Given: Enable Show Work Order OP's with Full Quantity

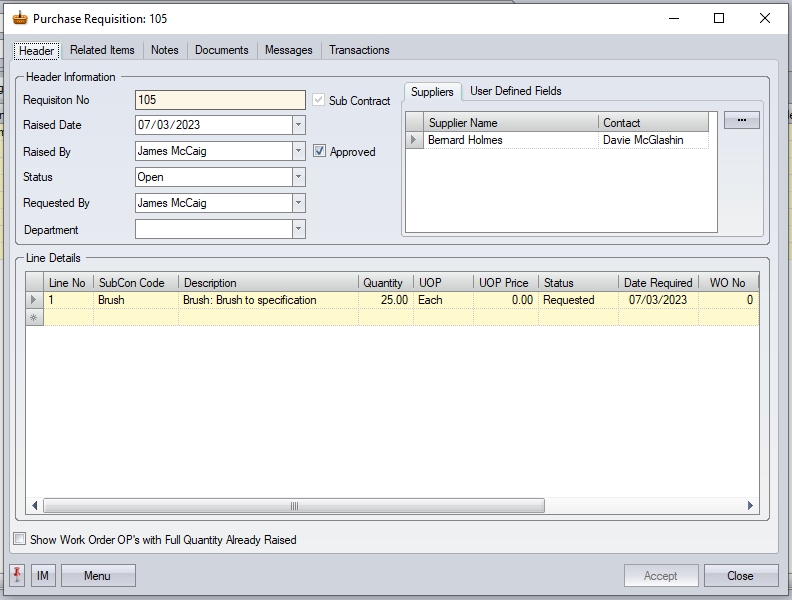Looking at the screenshot, I should [x=20, y=540].
